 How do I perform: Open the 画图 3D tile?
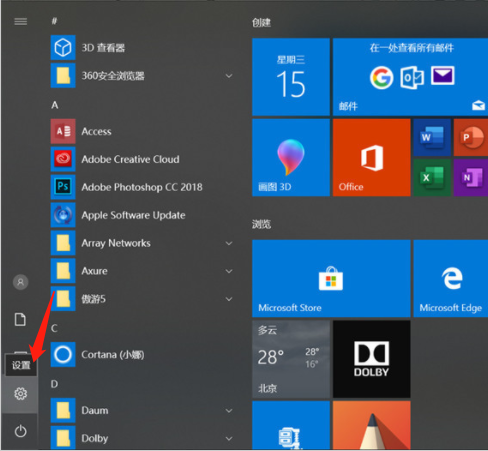pyautogui.click(x=291, y=158)
